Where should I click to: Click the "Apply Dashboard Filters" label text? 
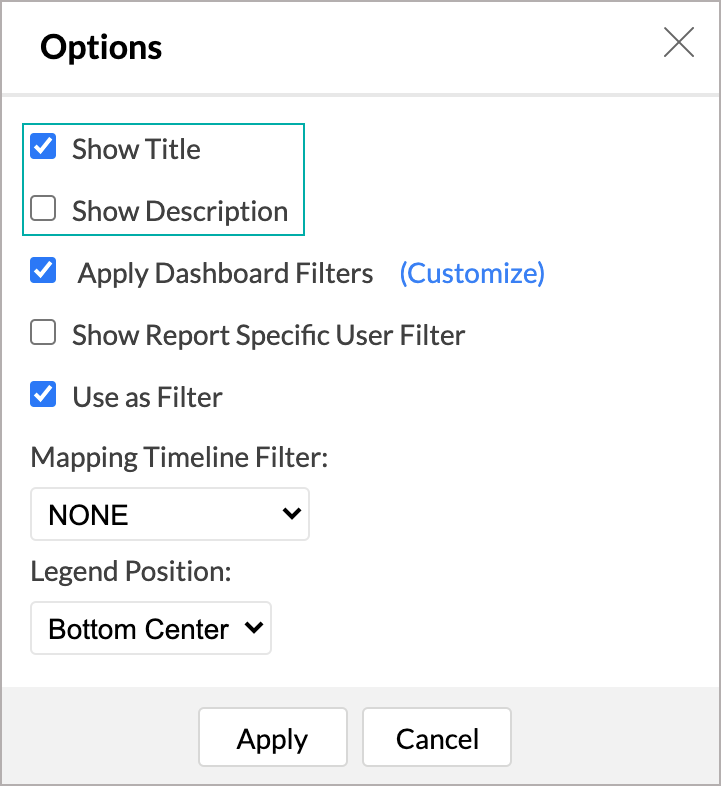pyautogui.click(x=226, y=273)
